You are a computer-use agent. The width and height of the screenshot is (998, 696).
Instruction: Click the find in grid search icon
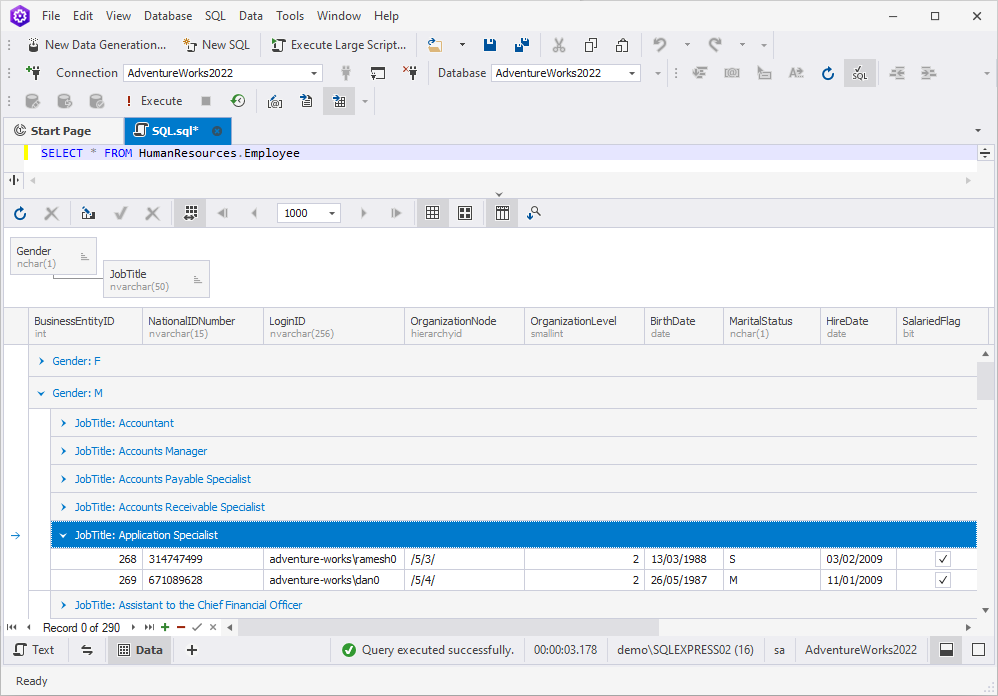pyautogui.click(x=533, y=213)
